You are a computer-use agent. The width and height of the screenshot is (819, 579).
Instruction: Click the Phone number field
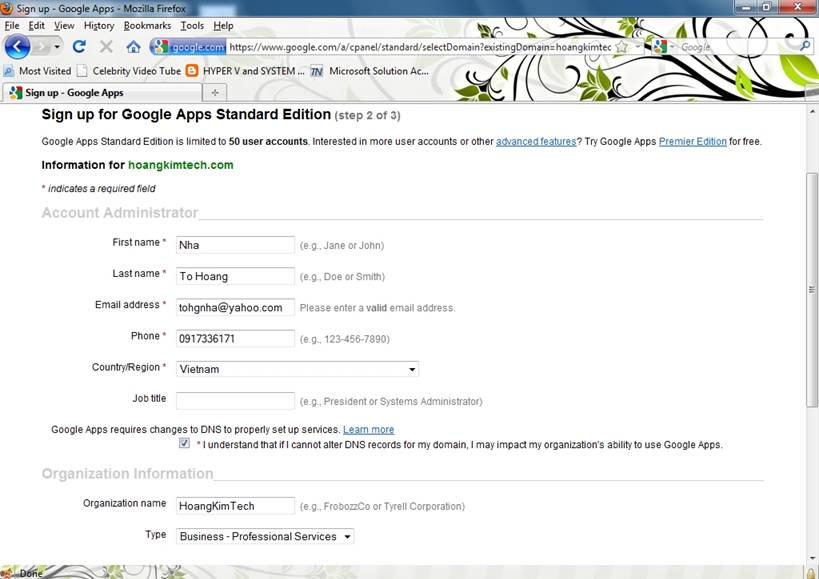pyautogui.click(x=235, y=338)
